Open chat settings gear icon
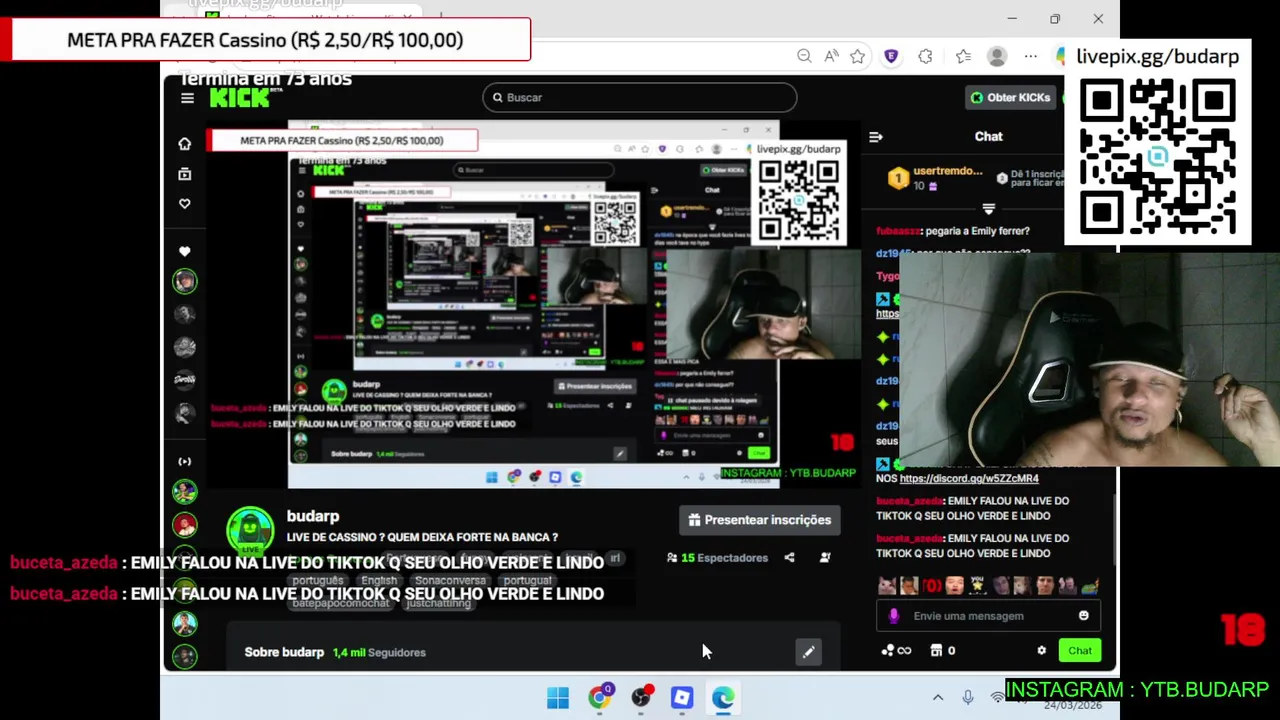Image resolution: width=1280 pixels, height=720 pixels. (x=1041, y=651)
